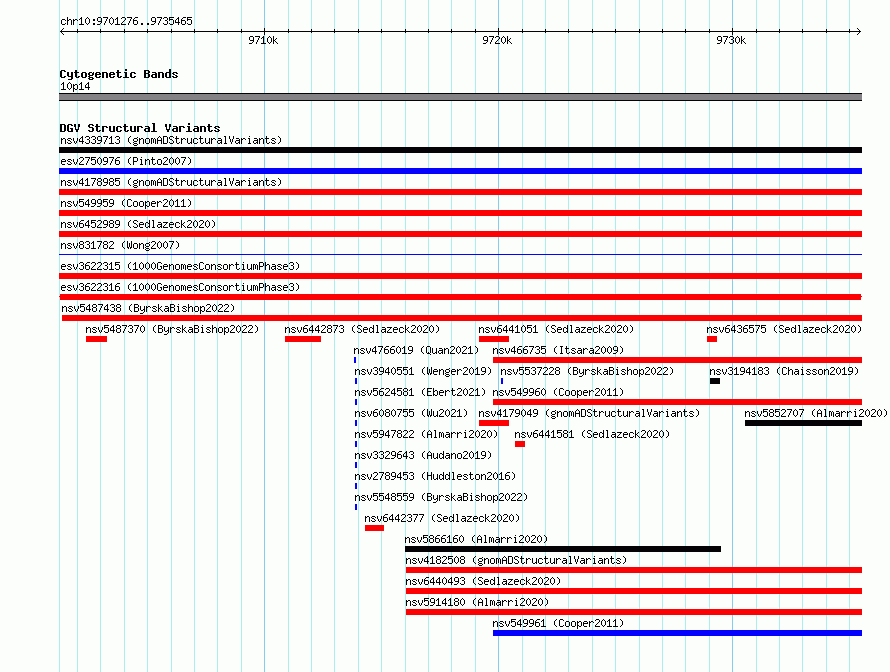Screen dimensions: 890x672
Task: Open the nsv6452989 Sedlazeck2020 variant label
Action: [138, 224]
